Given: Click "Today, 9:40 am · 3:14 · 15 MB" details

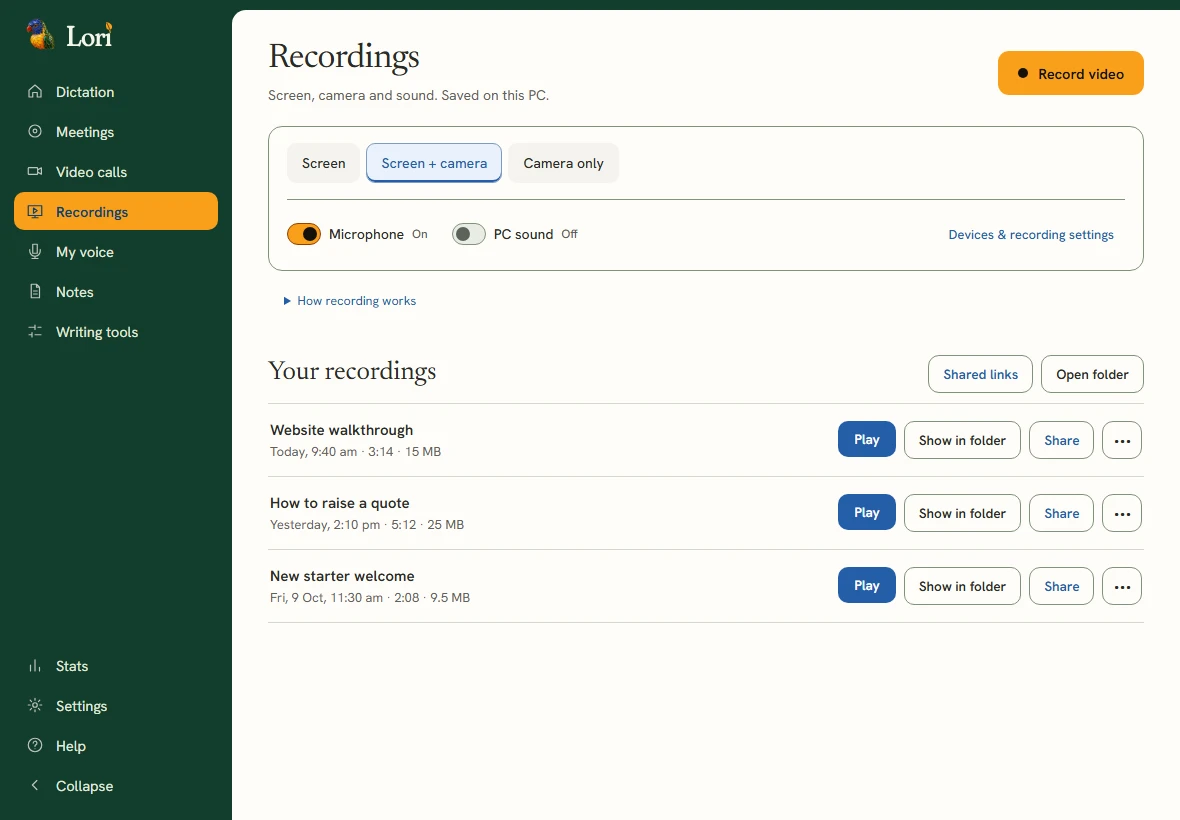Looking at the screenshot, I should (355, 451).
